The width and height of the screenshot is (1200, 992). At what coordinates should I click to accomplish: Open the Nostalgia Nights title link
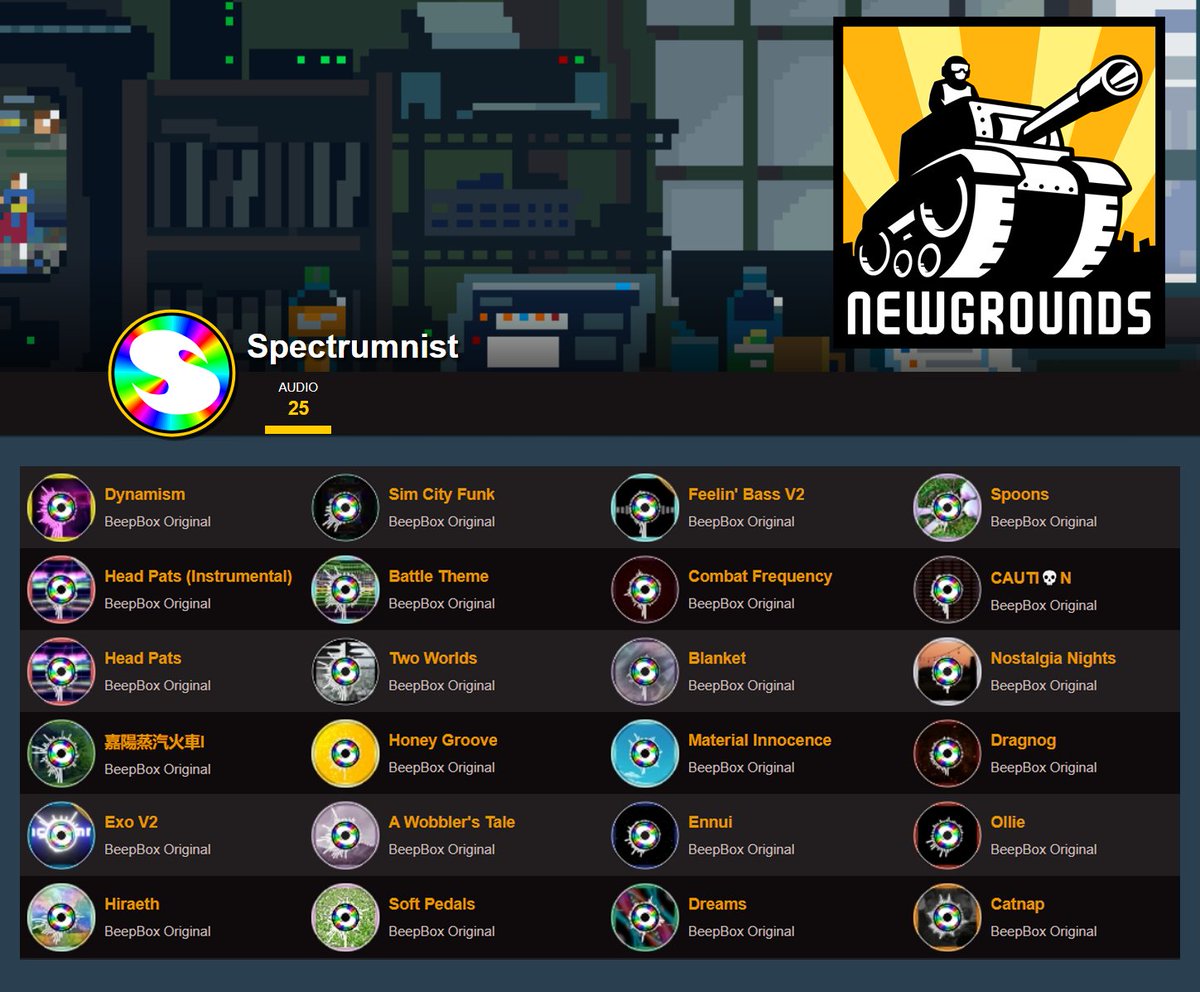click(x=1053, y=658)
